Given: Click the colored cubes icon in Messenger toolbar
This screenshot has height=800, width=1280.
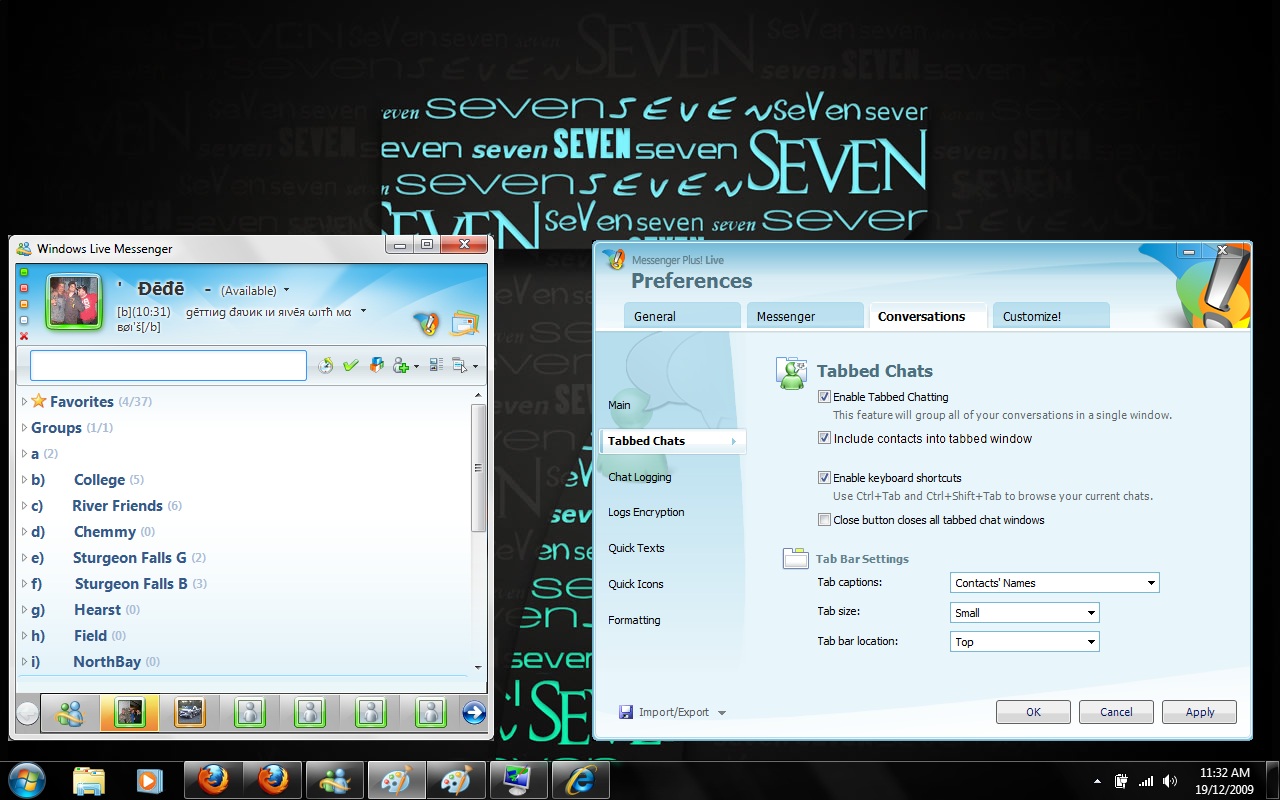Looking at the screenshot, I should [376, 366].
